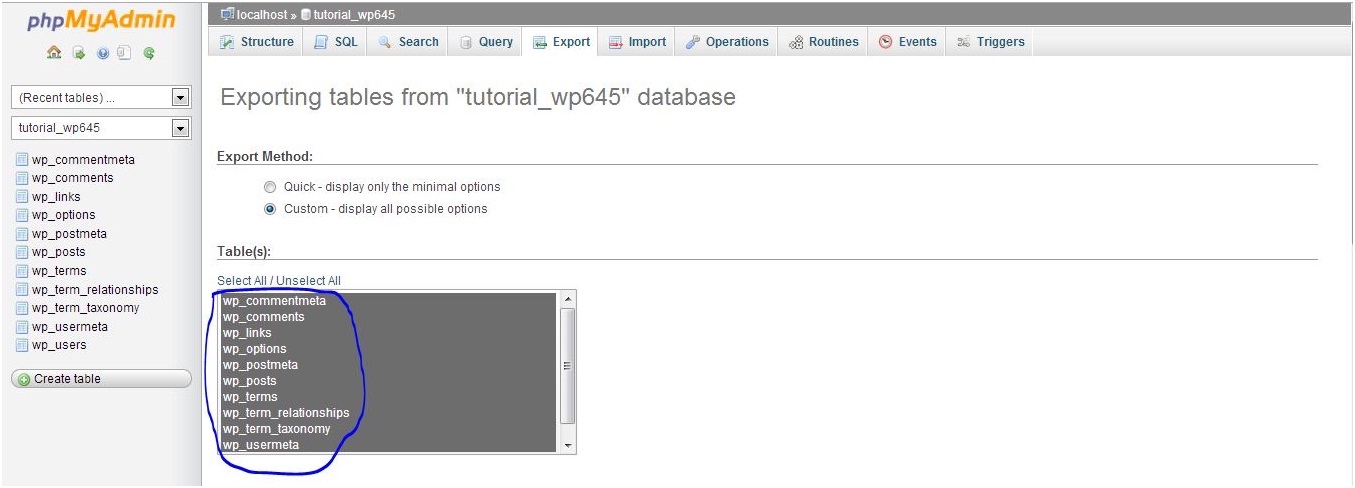Click the Home icon under phpMyAdmin logo
The image size is (1355, 488).
pos(54,54)
